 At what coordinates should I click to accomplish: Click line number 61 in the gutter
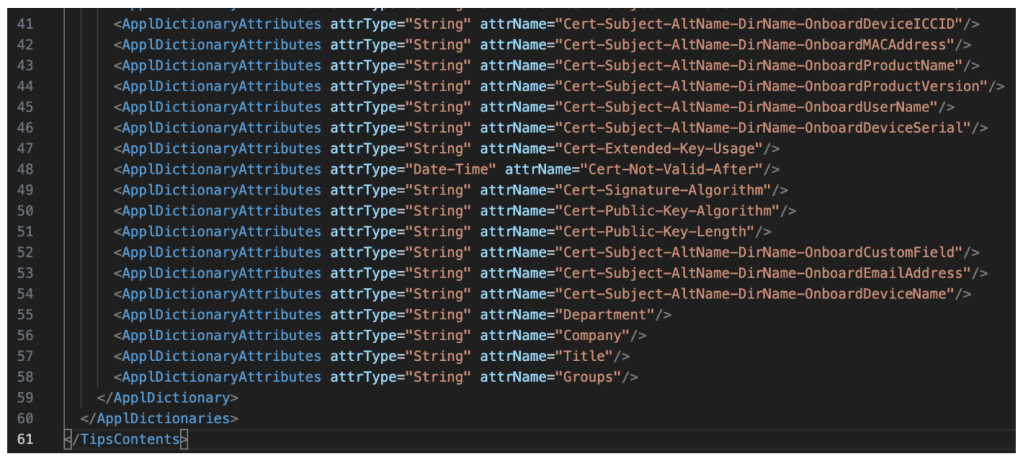tap(25, 439)
